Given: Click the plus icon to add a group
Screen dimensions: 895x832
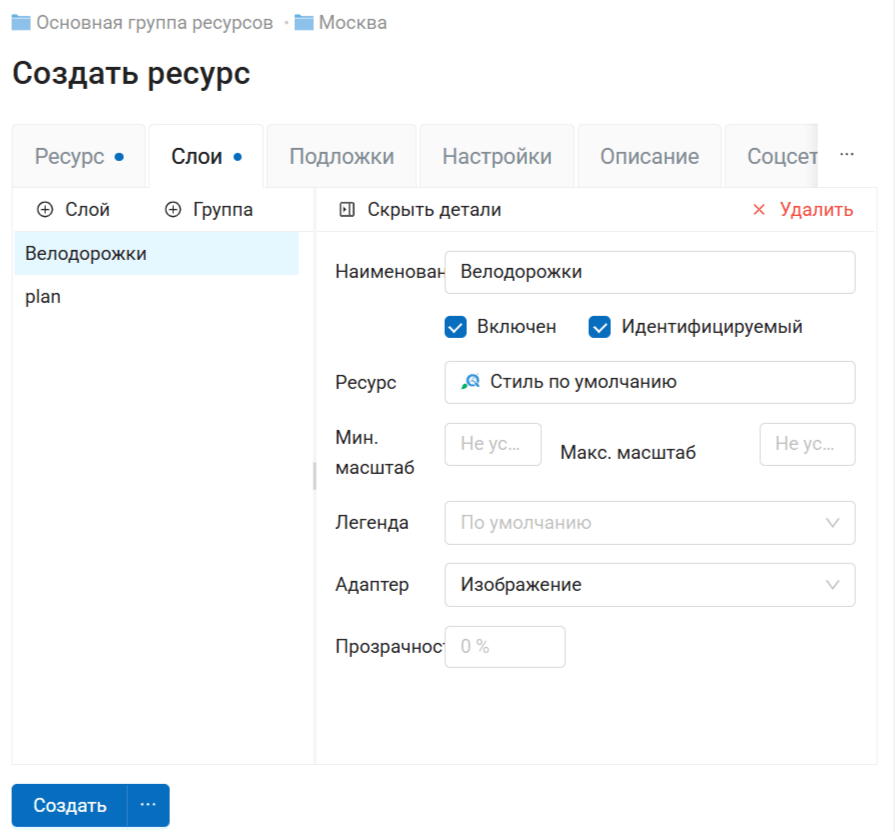Looking at the screenshot, I should [x=173, y=210].
